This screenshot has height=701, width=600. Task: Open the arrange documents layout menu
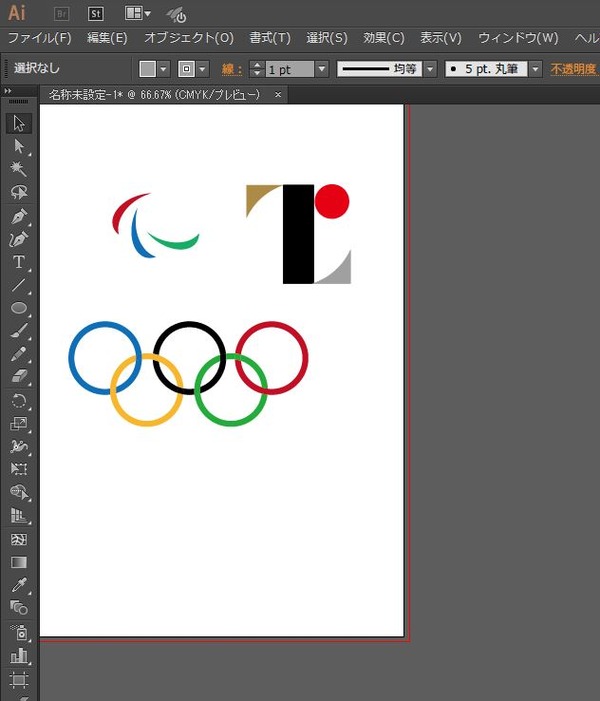click(137, 13)
